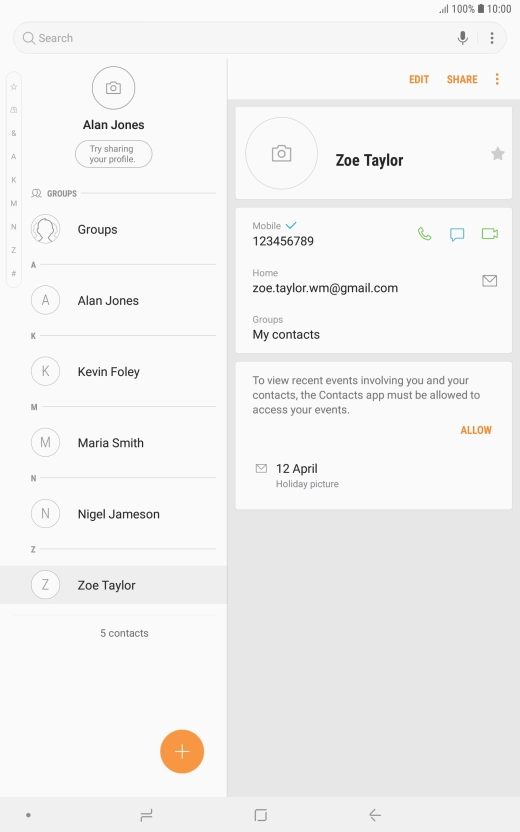The image size is (520, 832).
Task: Tap the Android back navigation button
Action: [x=375, y=815]
